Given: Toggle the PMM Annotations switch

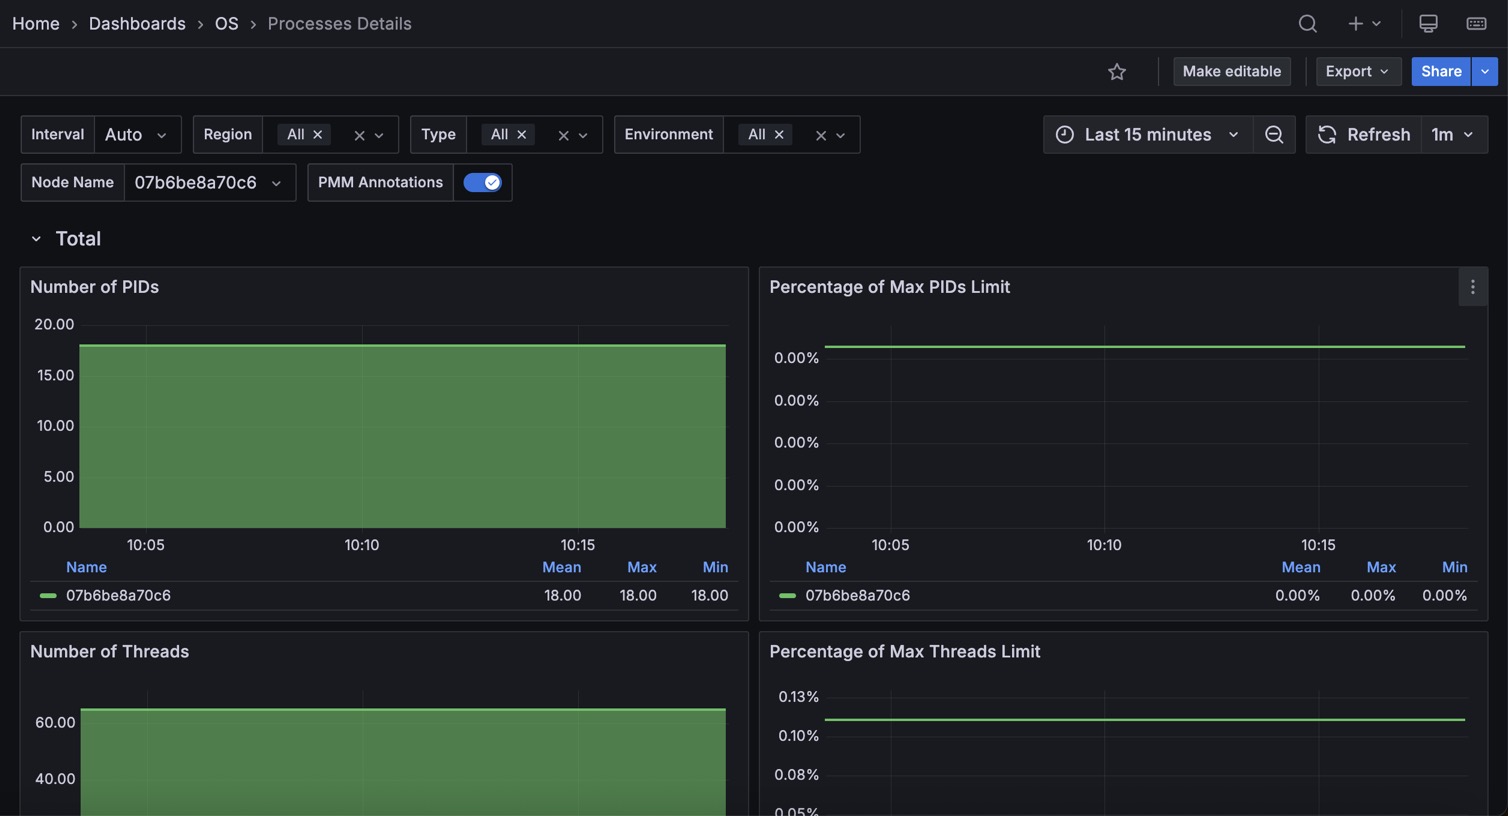Looking at the screenshot, I should (x=482, y=182).
